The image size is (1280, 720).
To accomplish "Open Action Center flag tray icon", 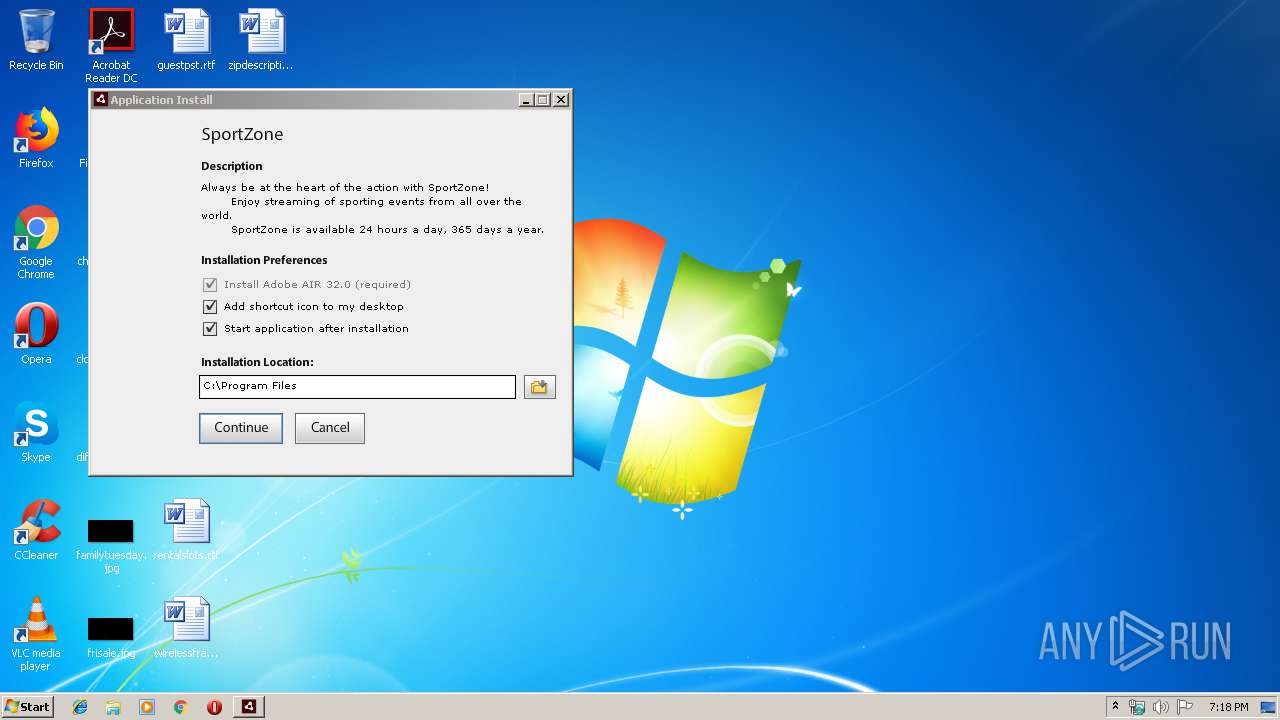I will [x=1185, y=707].
